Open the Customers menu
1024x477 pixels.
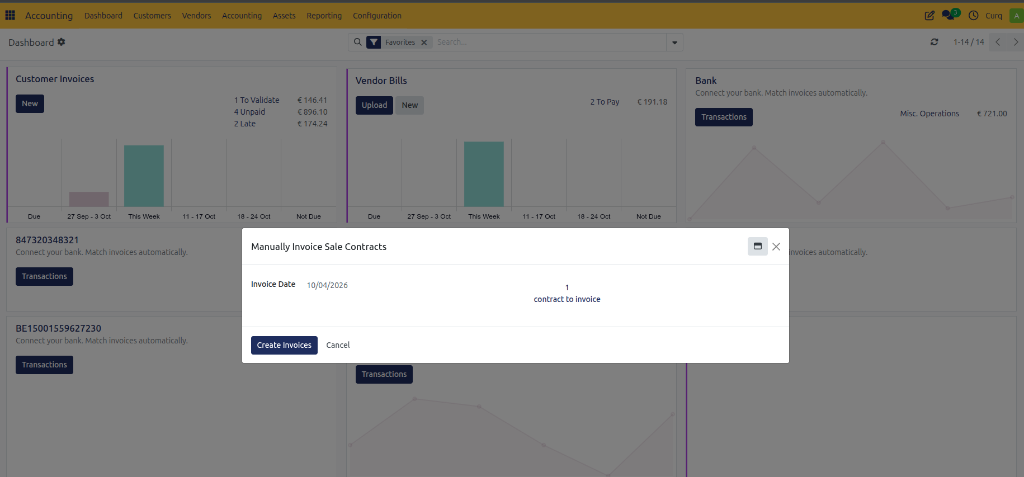click(152, 16)
